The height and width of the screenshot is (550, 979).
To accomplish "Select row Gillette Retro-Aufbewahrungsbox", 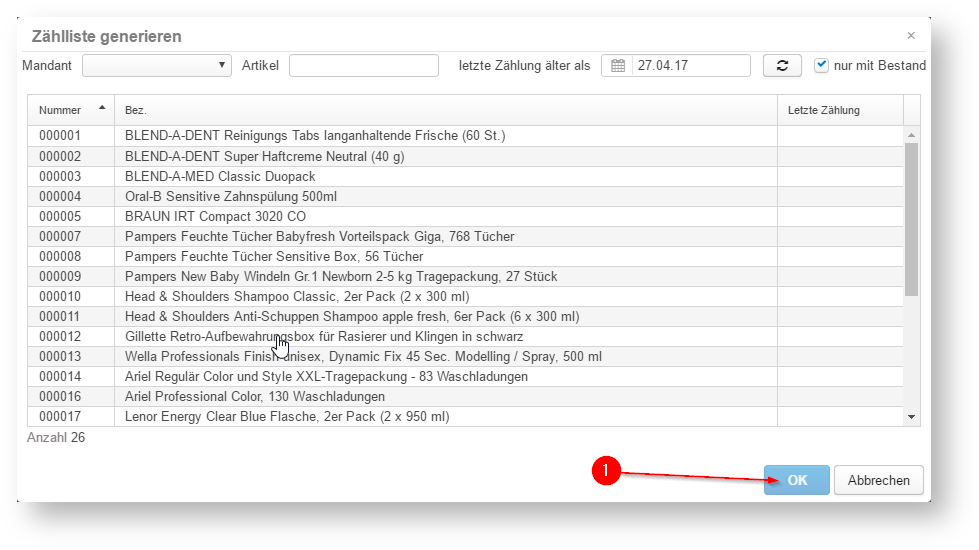I will pos(465,336).
